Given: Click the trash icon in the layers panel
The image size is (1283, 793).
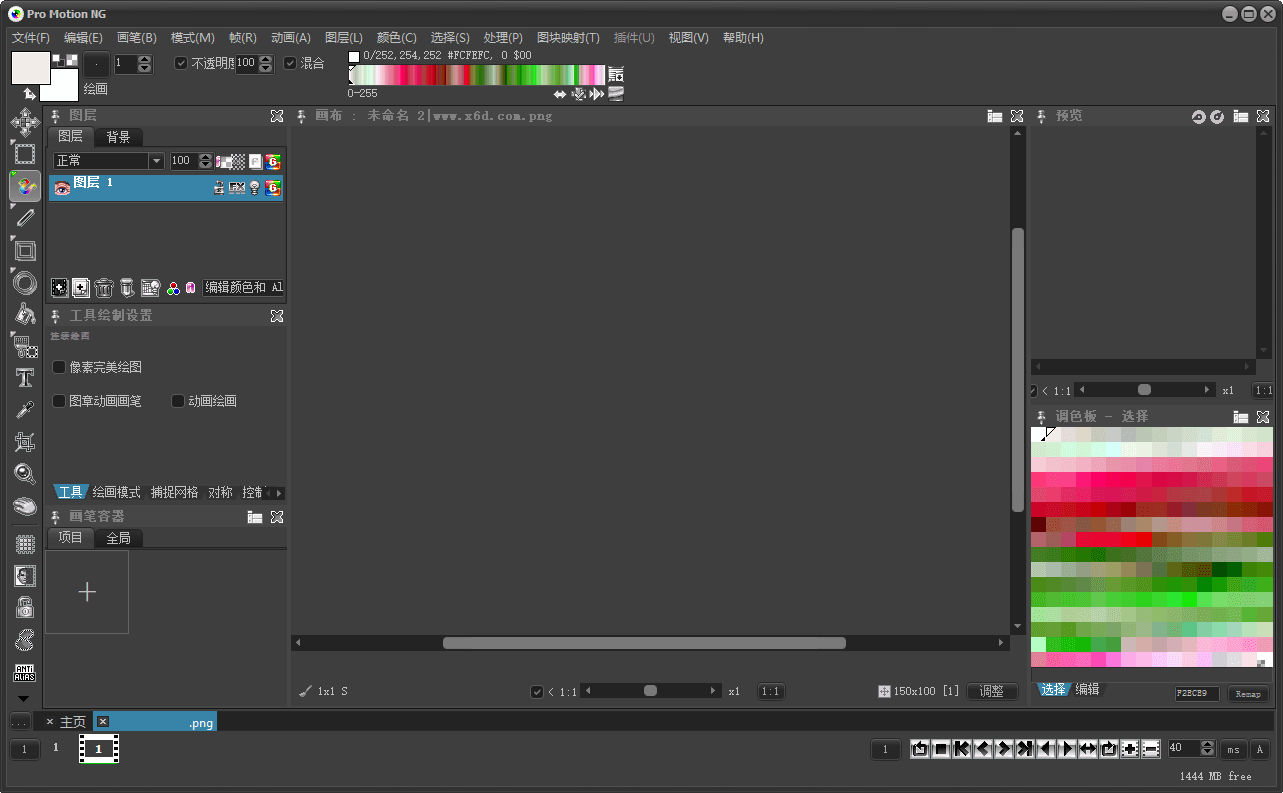Looking at the screenshot, I should pyautogui.click(x=104, y=287).
